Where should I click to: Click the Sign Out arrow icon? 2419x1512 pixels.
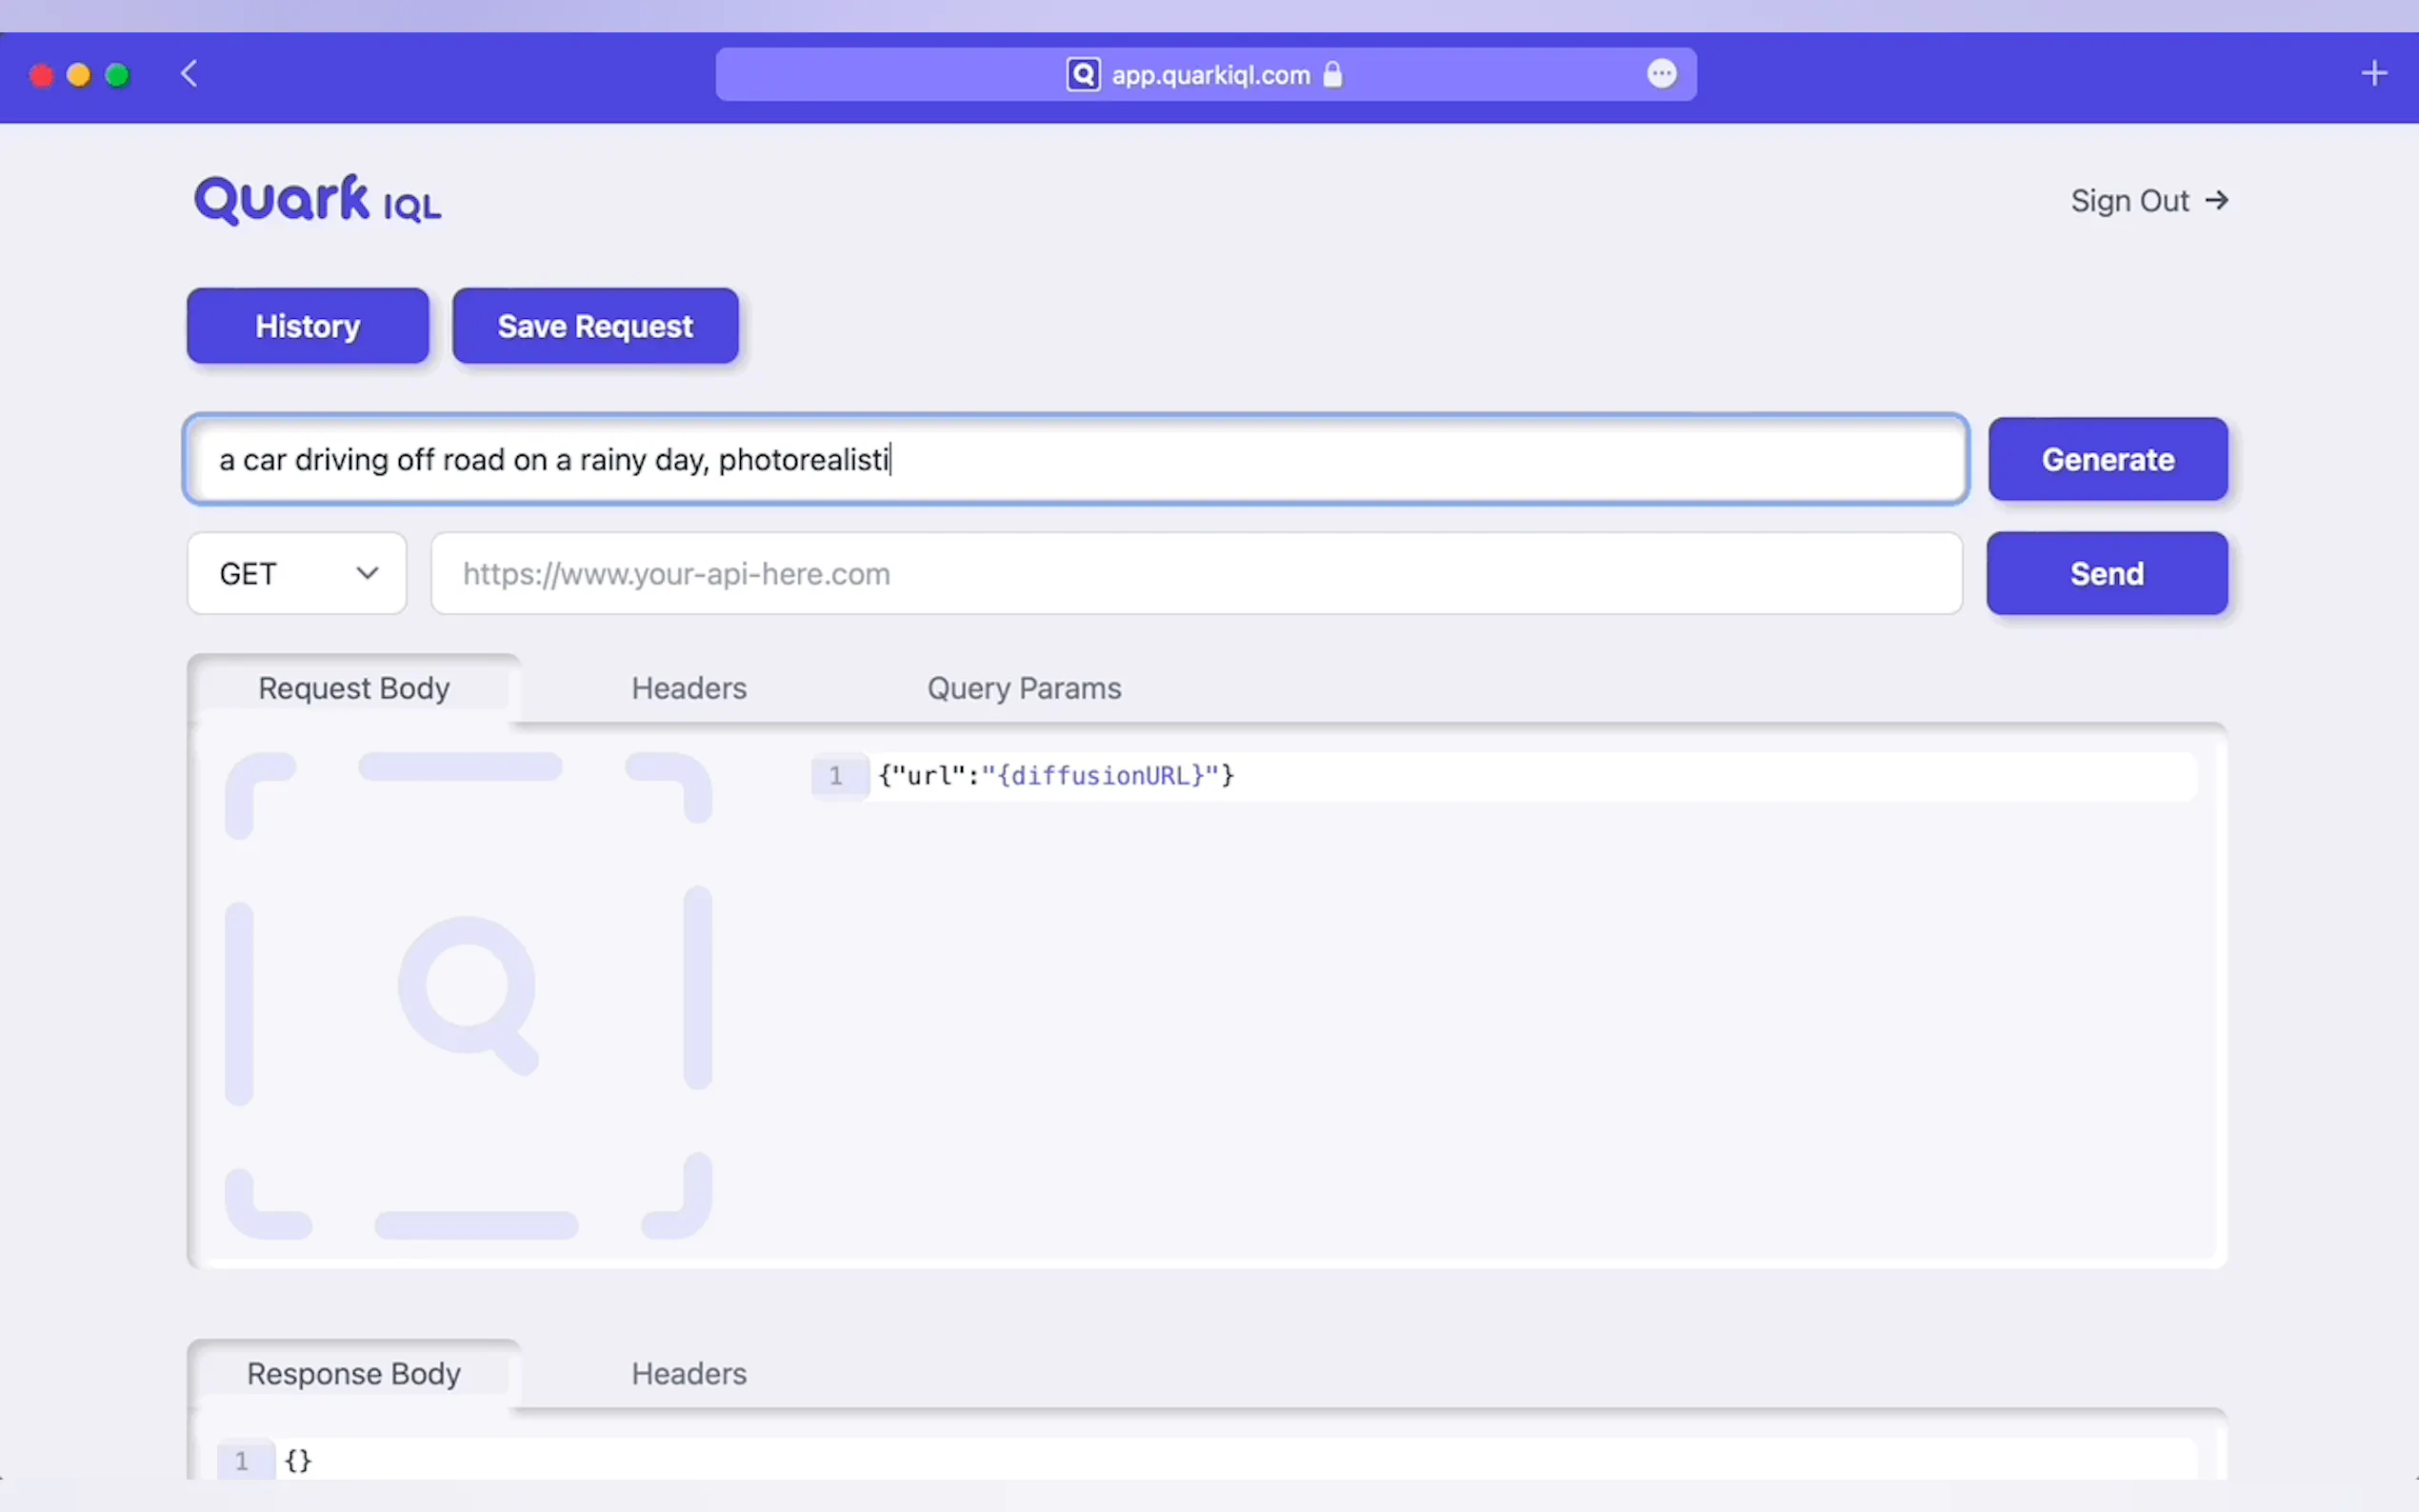point(2217,201)
